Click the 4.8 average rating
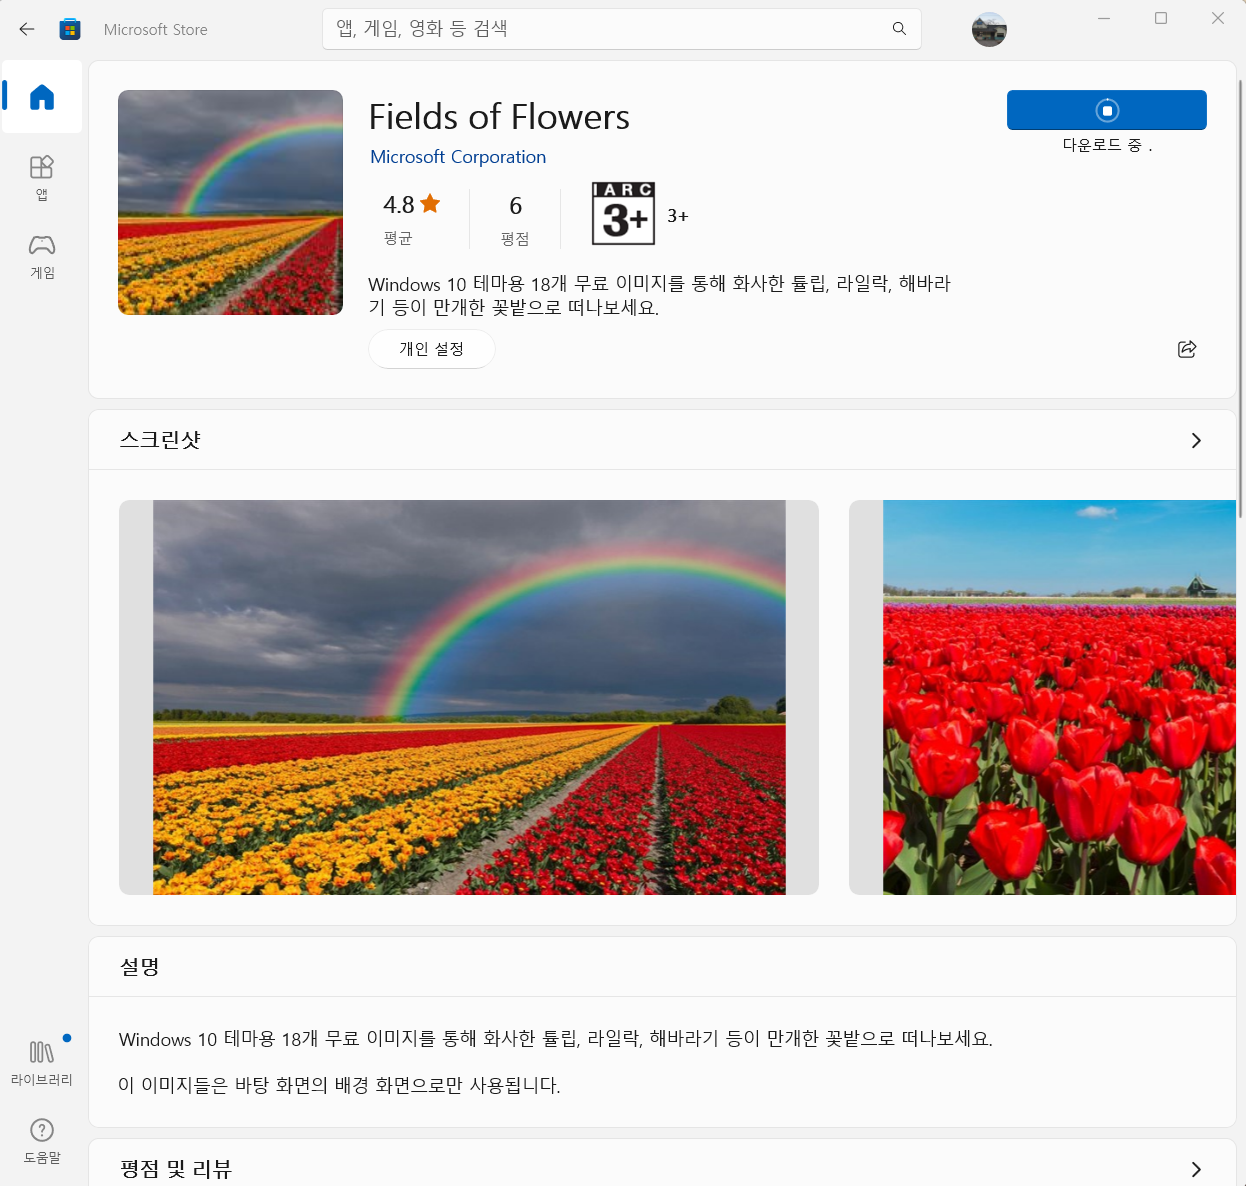 pyautogui.click(x=411, y=217)
